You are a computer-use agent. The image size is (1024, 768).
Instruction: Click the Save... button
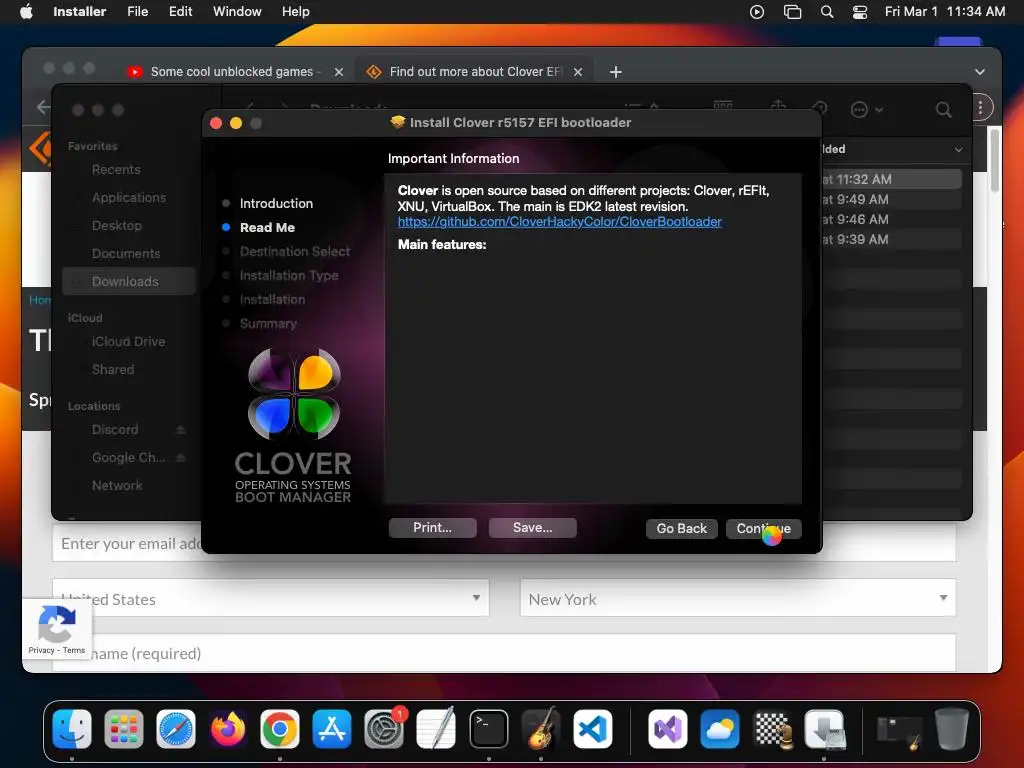(532, 528)
